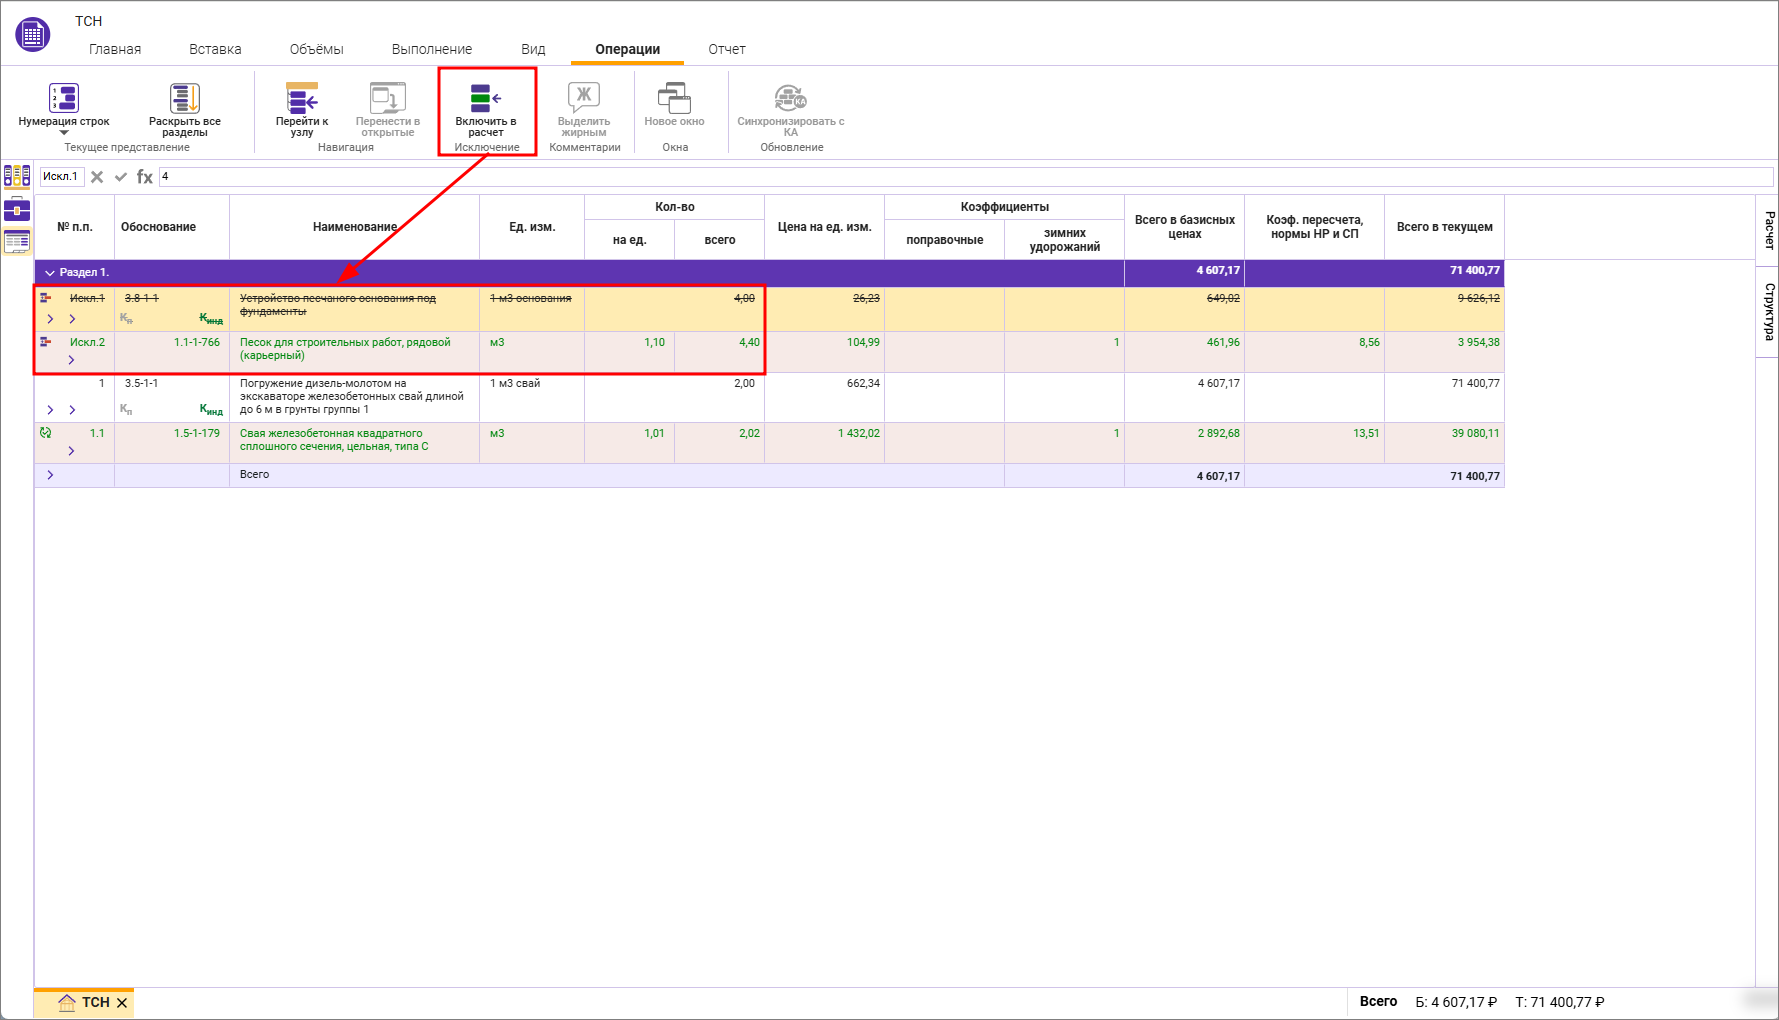
Task: Collapse the Раздел 1 section
Action: click(50, 273)
